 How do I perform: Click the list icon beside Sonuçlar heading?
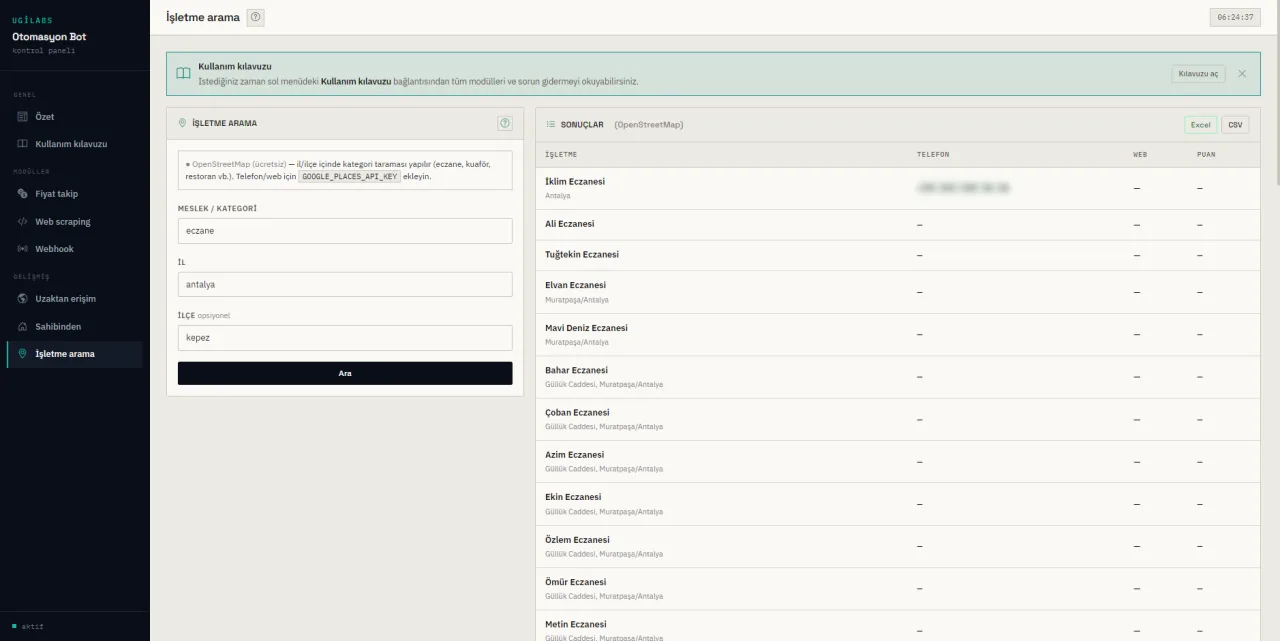(550, 125)
